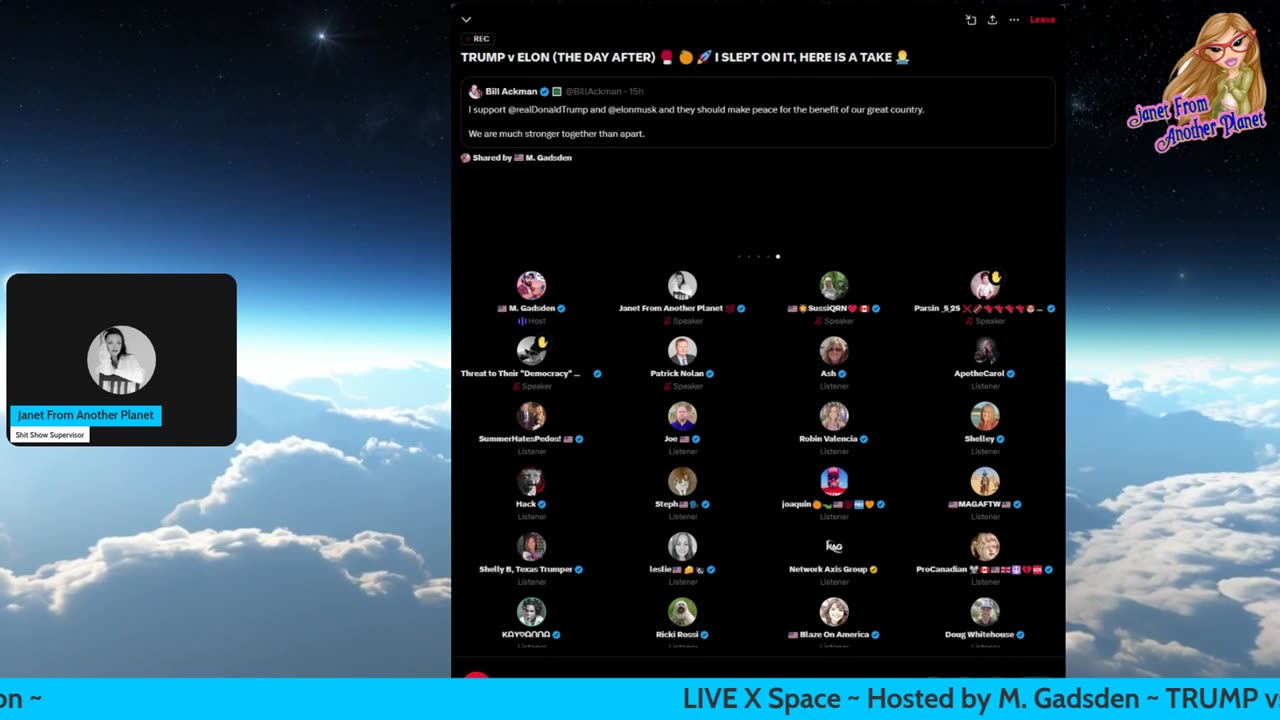Click the blue 'Janet From Another Planet' name banner
1280x720 pixels.
[86, 416]
